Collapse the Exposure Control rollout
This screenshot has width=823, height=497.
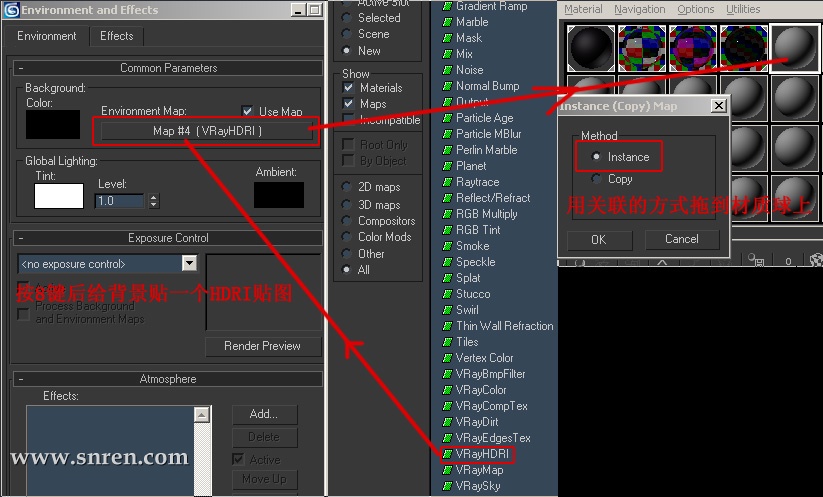(x=168, y=238)
